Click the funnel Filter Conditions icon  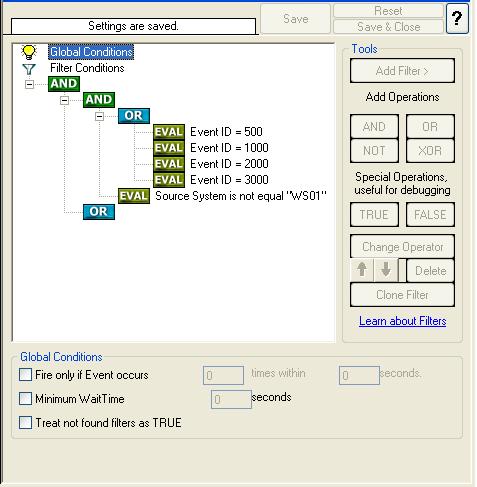tap(29, 69)
